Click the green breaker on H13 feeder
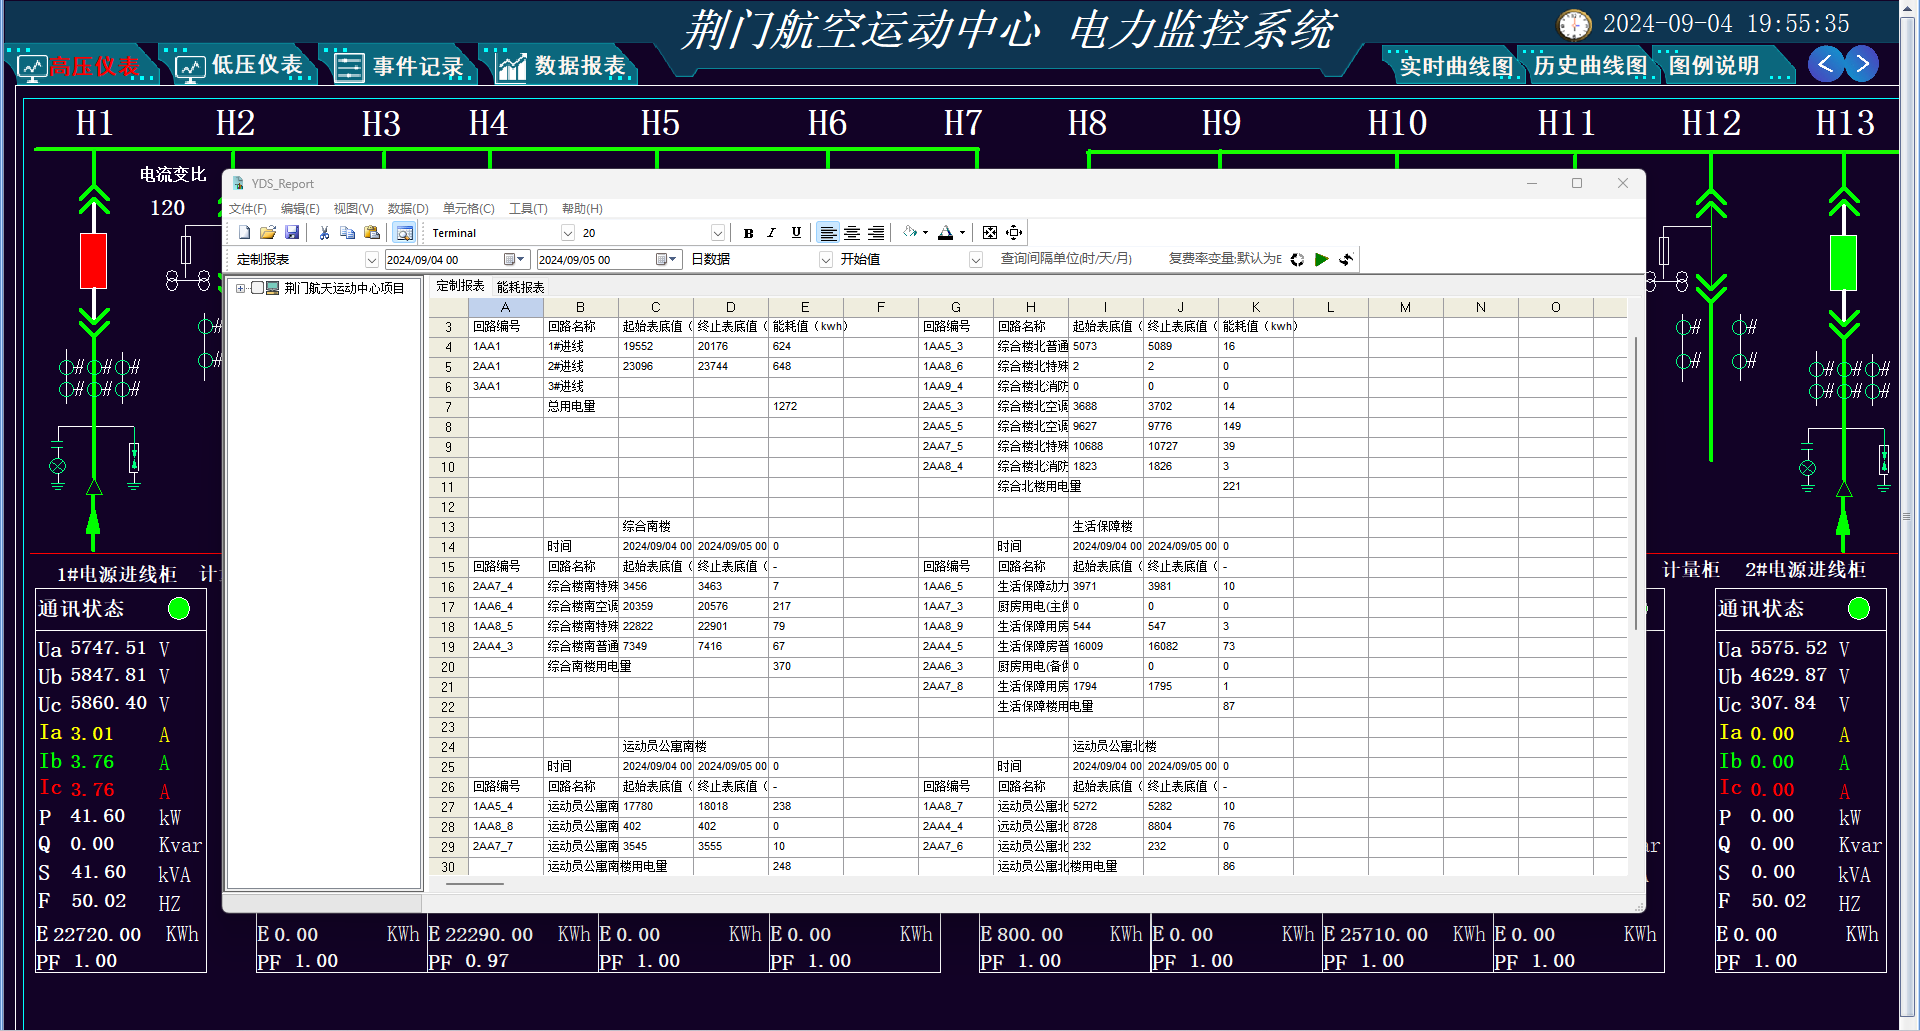 point(1843,262)
